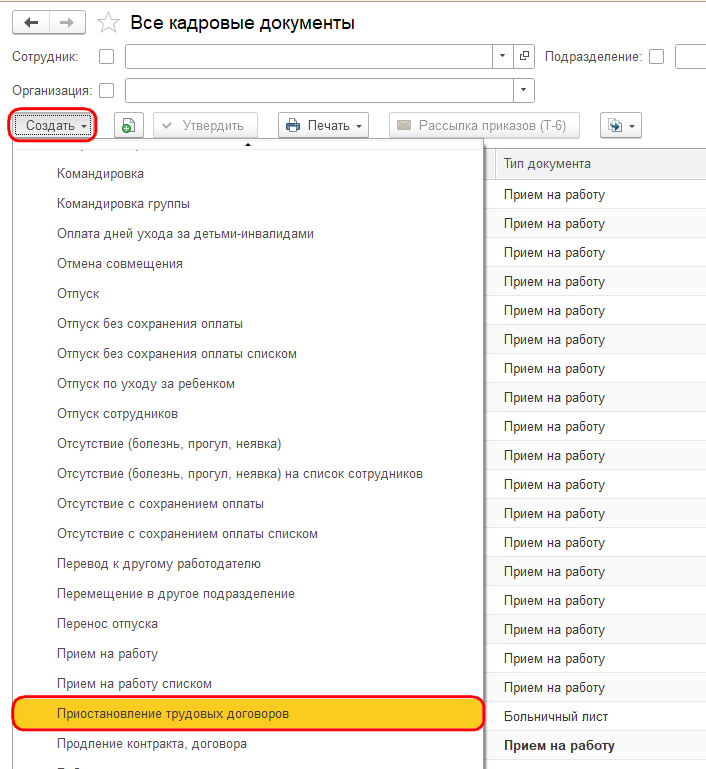
Task: Click the Рассылка приказов (Т-6) envelope button
Action: coord(484,126)
